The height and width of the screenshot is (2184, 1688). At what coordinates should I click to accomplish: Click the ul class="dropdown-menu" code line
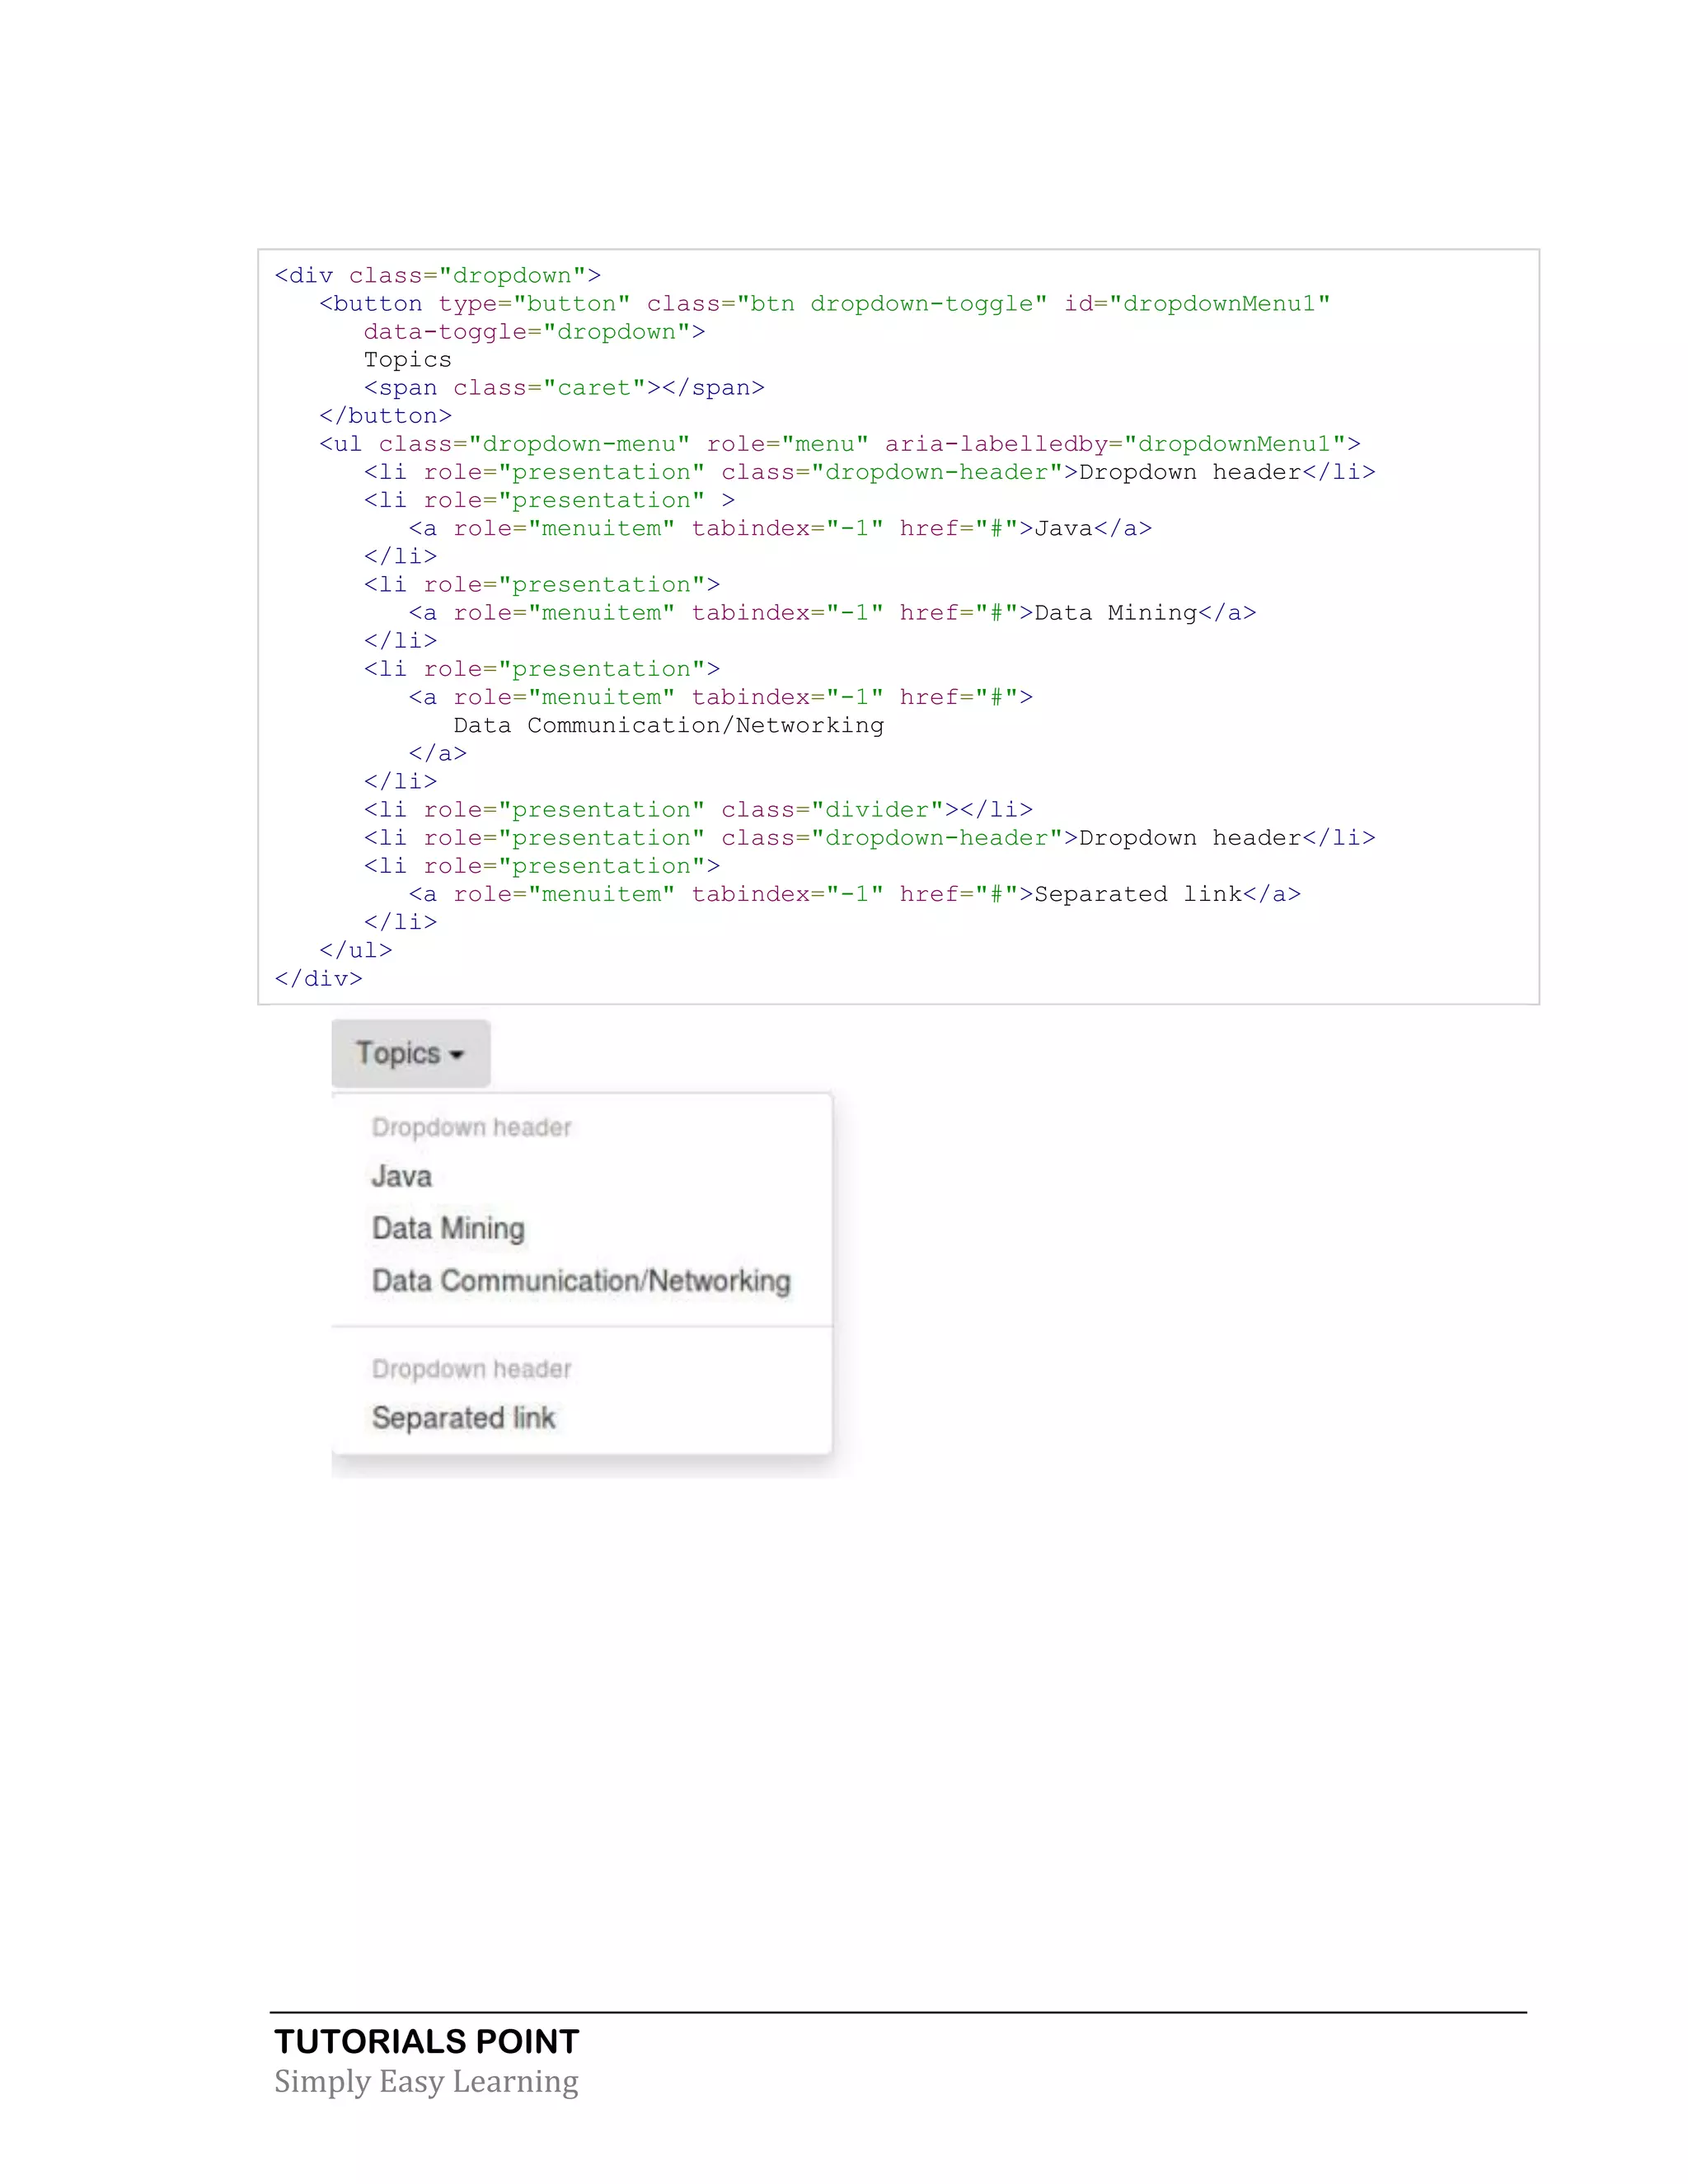(x=840, y=444)
